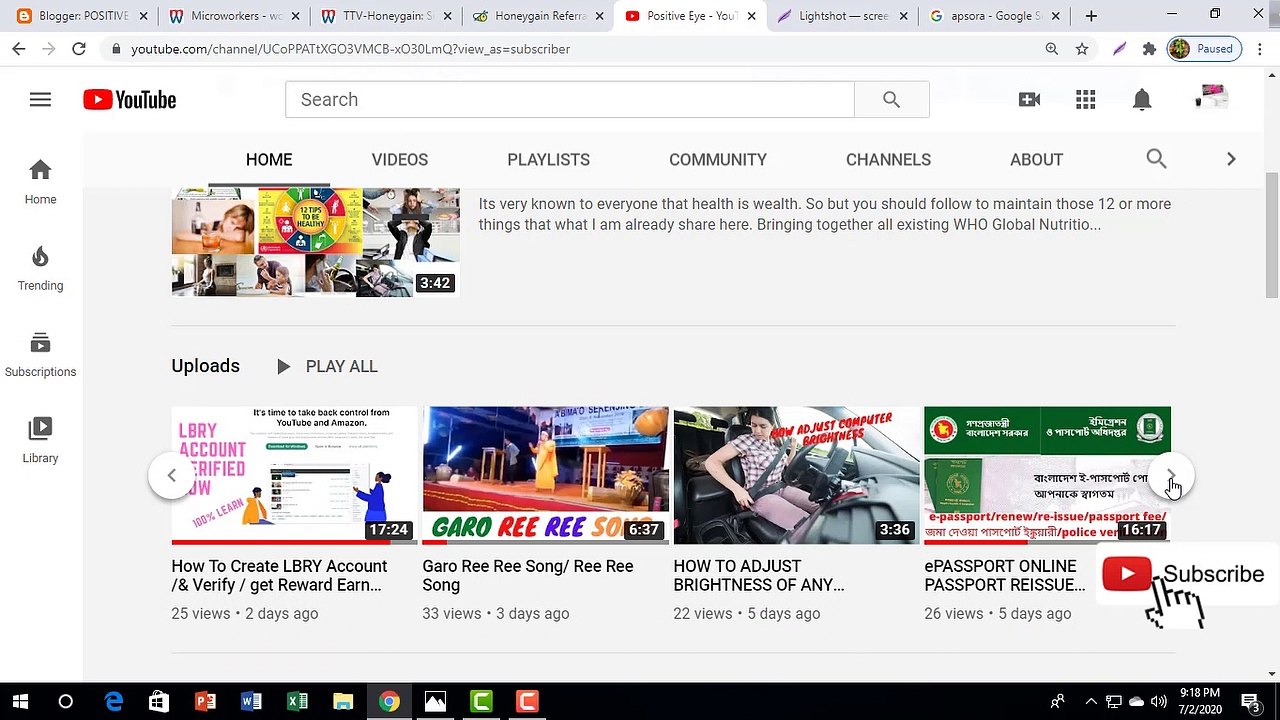Close the Positive Eye YouTube tab
1280x720 pixels.
click(x=751, y=16)
